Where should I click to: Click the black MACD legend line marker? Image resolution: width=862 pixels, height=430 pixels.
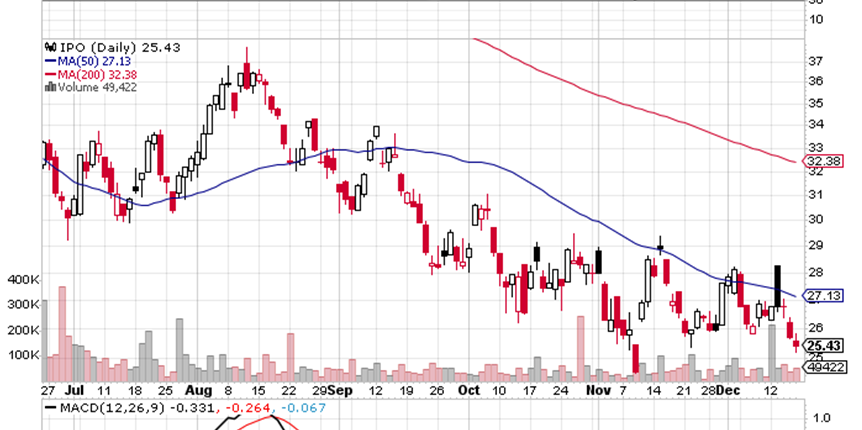(x=48, y=408)
